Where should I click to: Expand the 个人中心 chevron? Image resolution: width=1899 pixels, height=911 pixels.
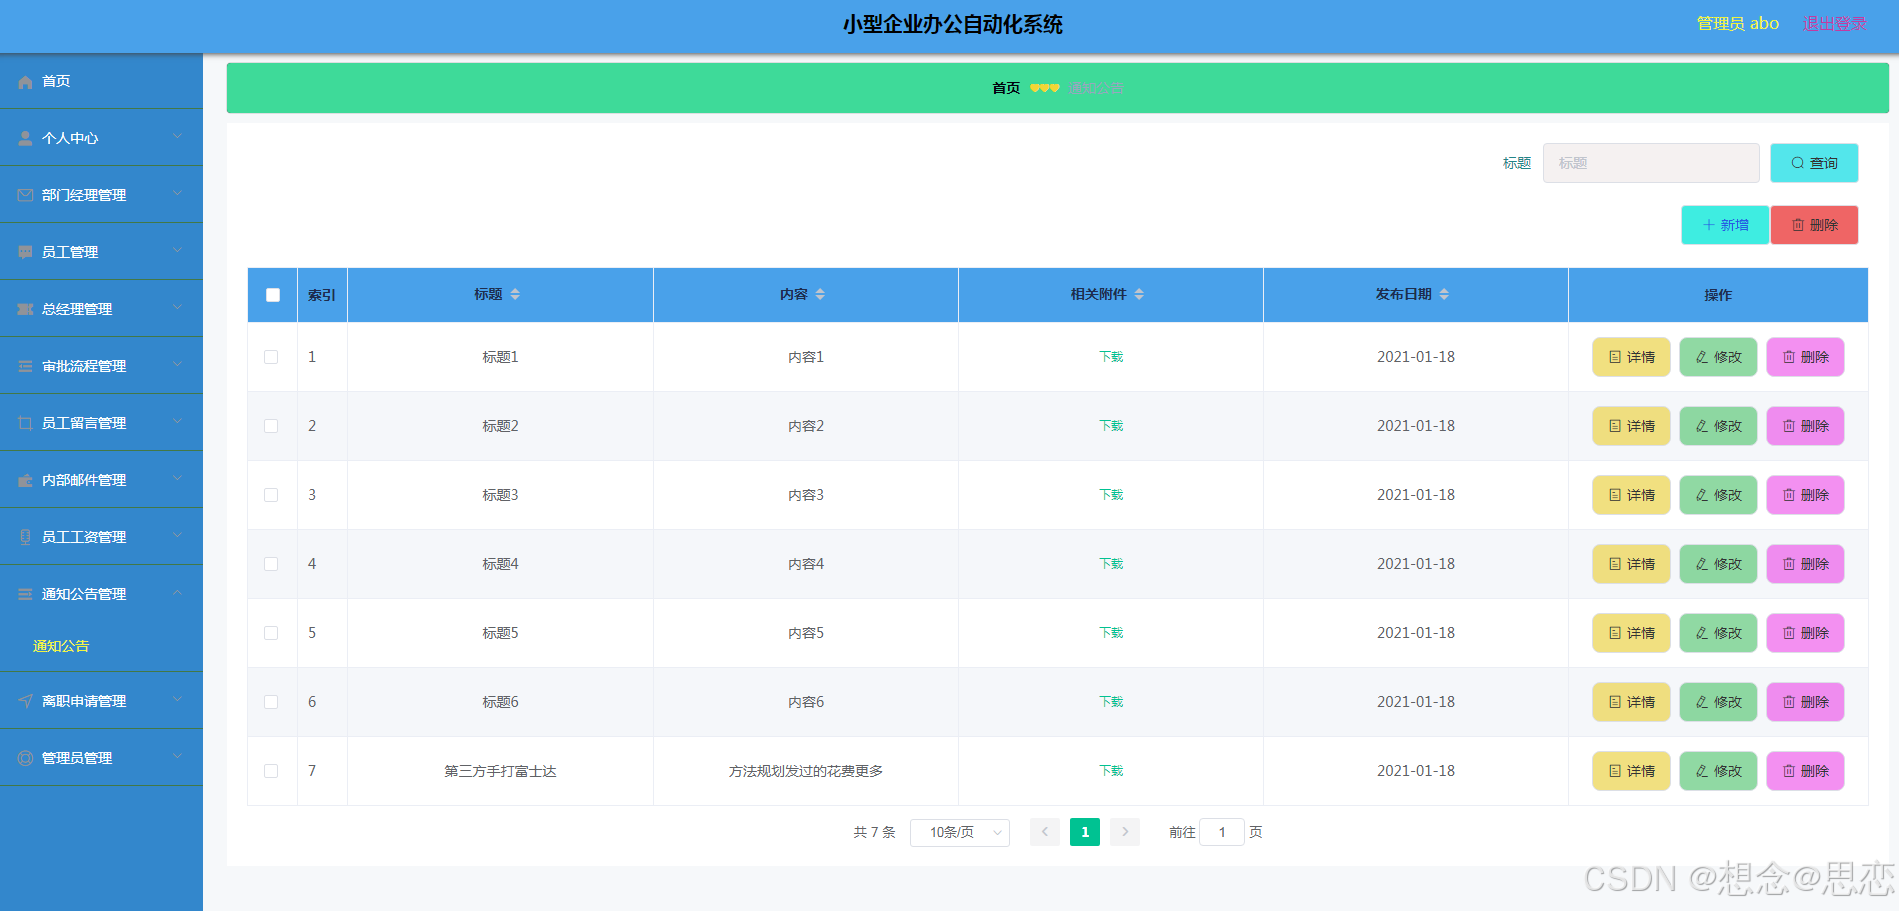click(x=177, y=137)
